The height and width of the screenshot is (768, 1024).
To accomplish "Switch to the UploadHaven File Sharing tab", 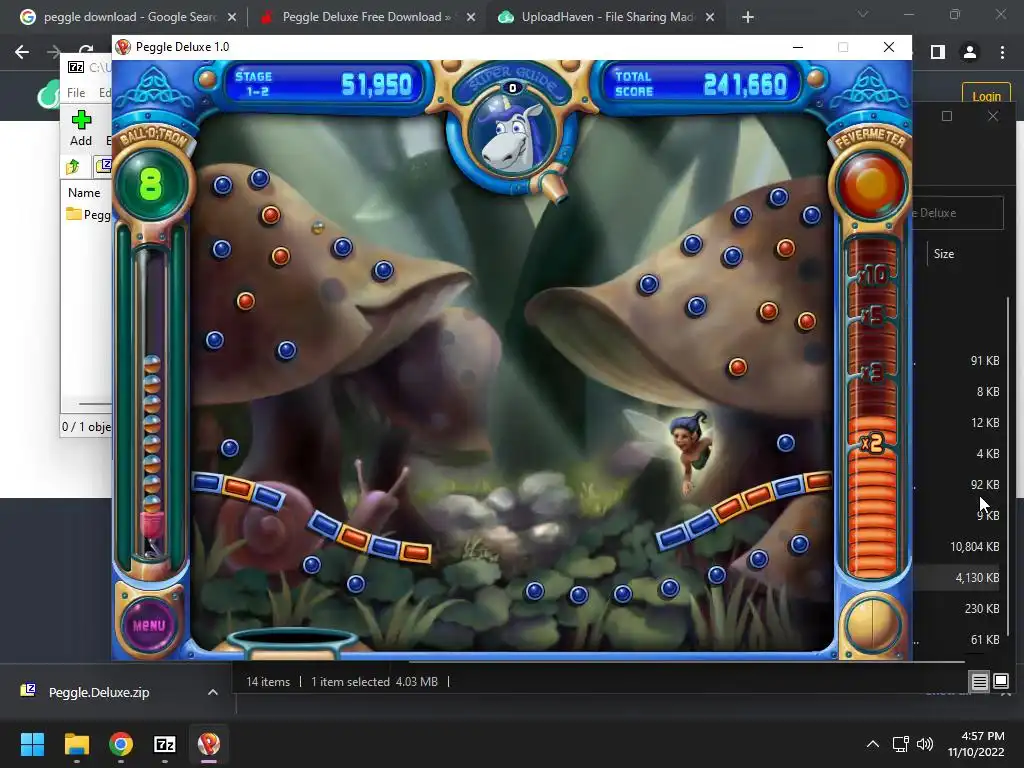I will [604, 17].
